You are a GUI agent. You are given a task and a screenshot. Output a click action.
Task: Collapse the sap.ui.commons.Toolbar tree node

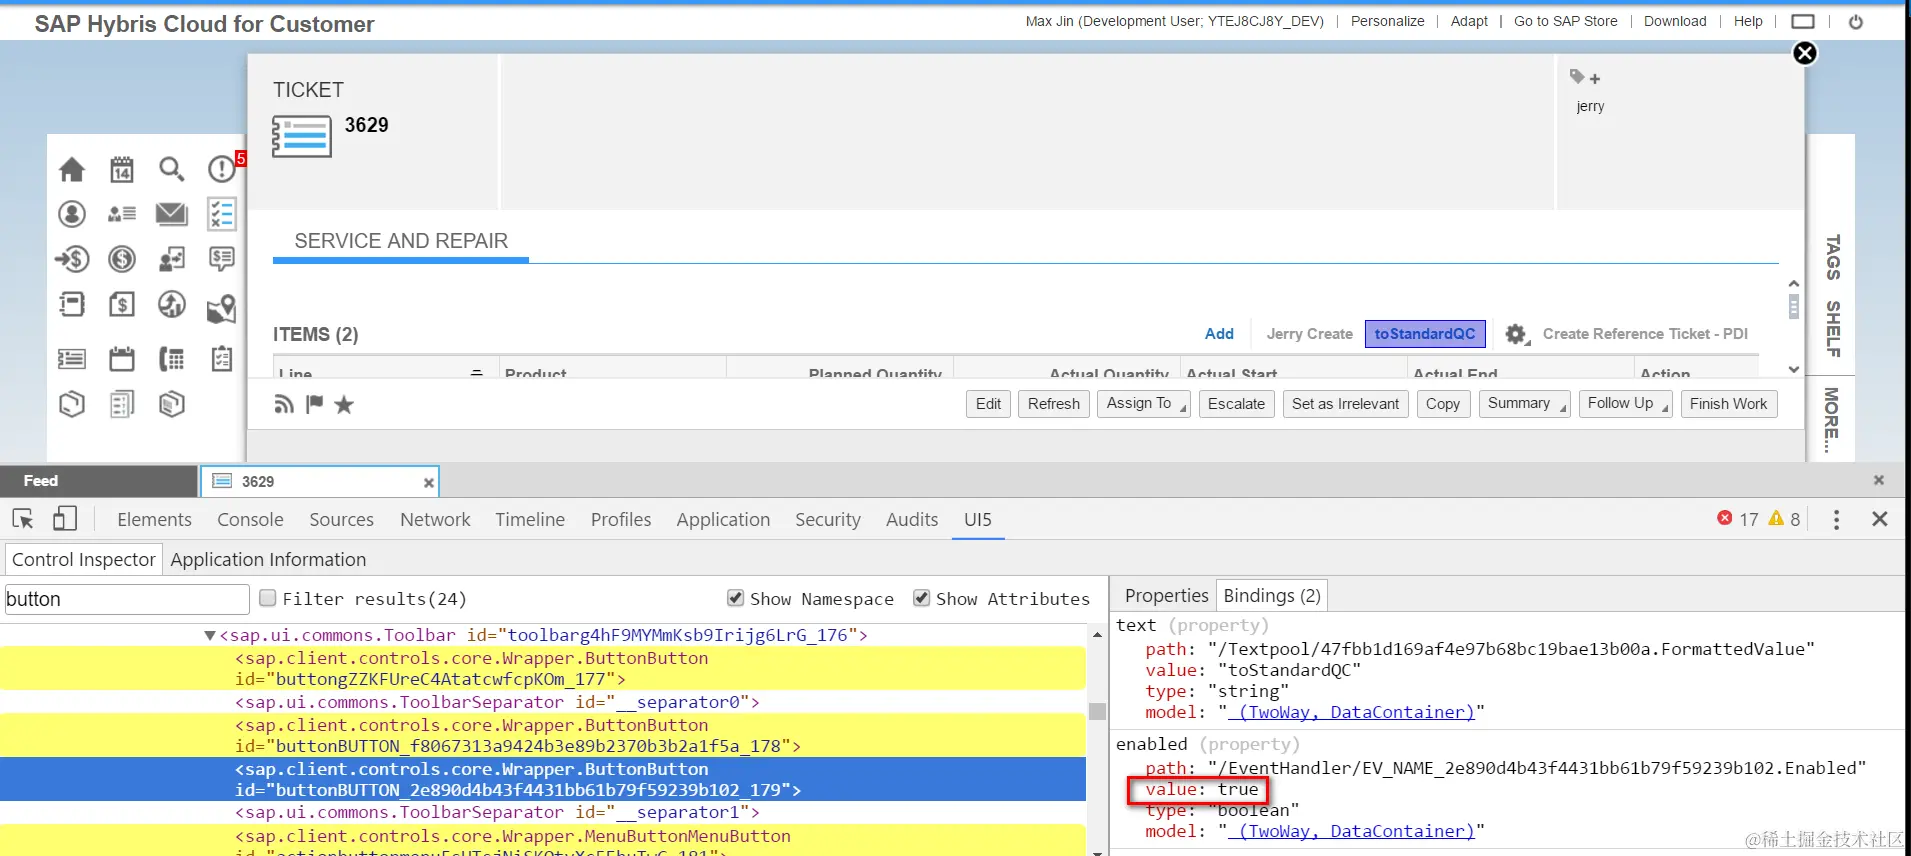[209, 635]
